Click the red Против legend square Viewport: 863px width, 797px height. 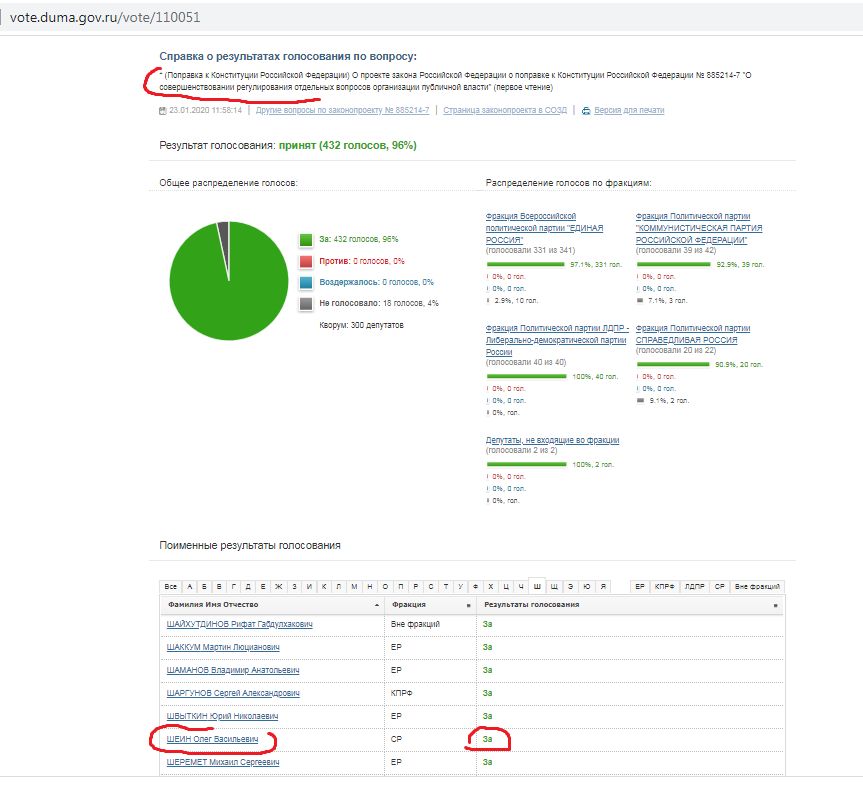click(x=307, y=261)
